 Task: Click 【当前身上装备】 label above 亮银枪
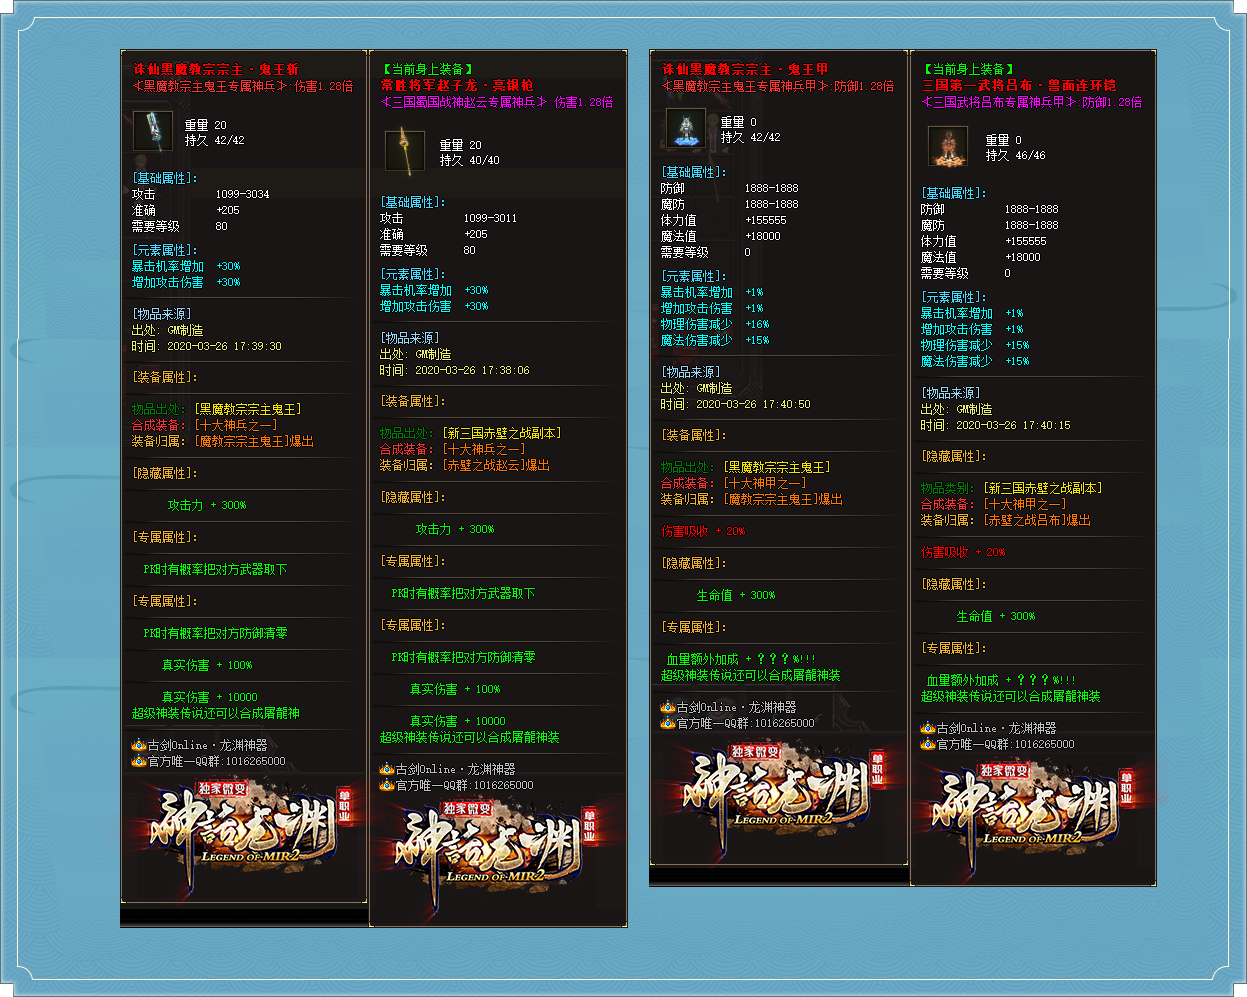427,70
